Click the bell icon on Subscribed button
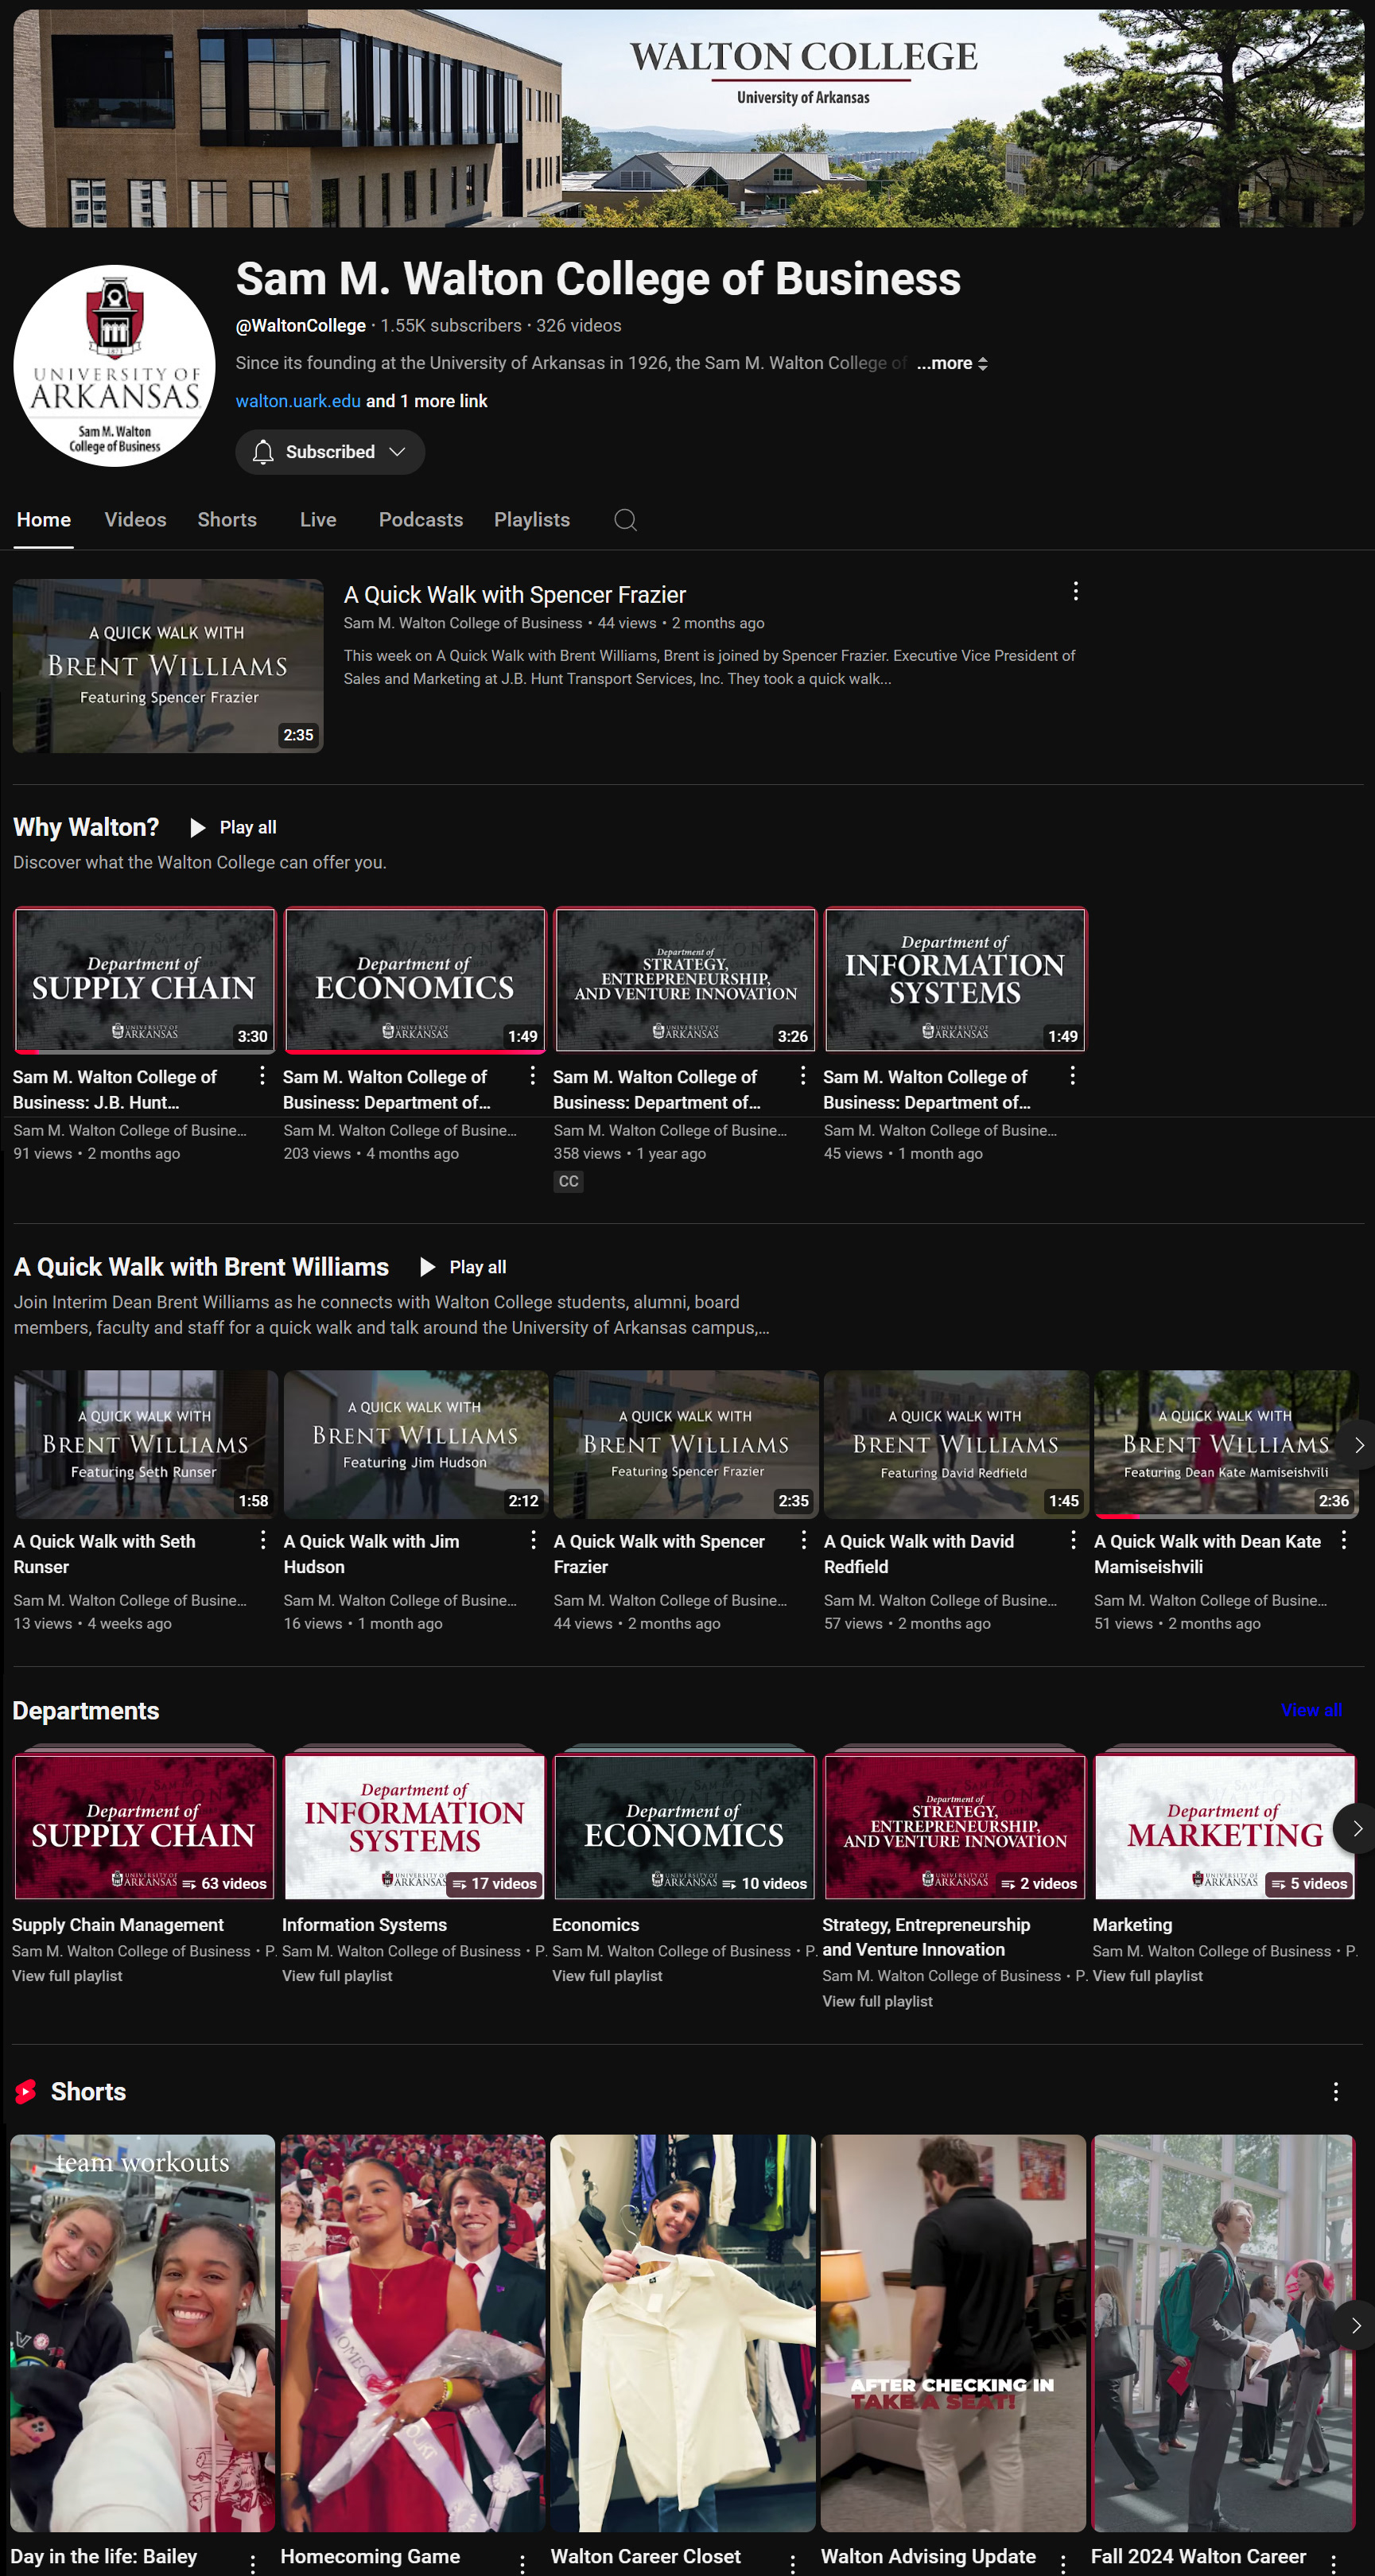1375x2576 pixels. (263, 452)
